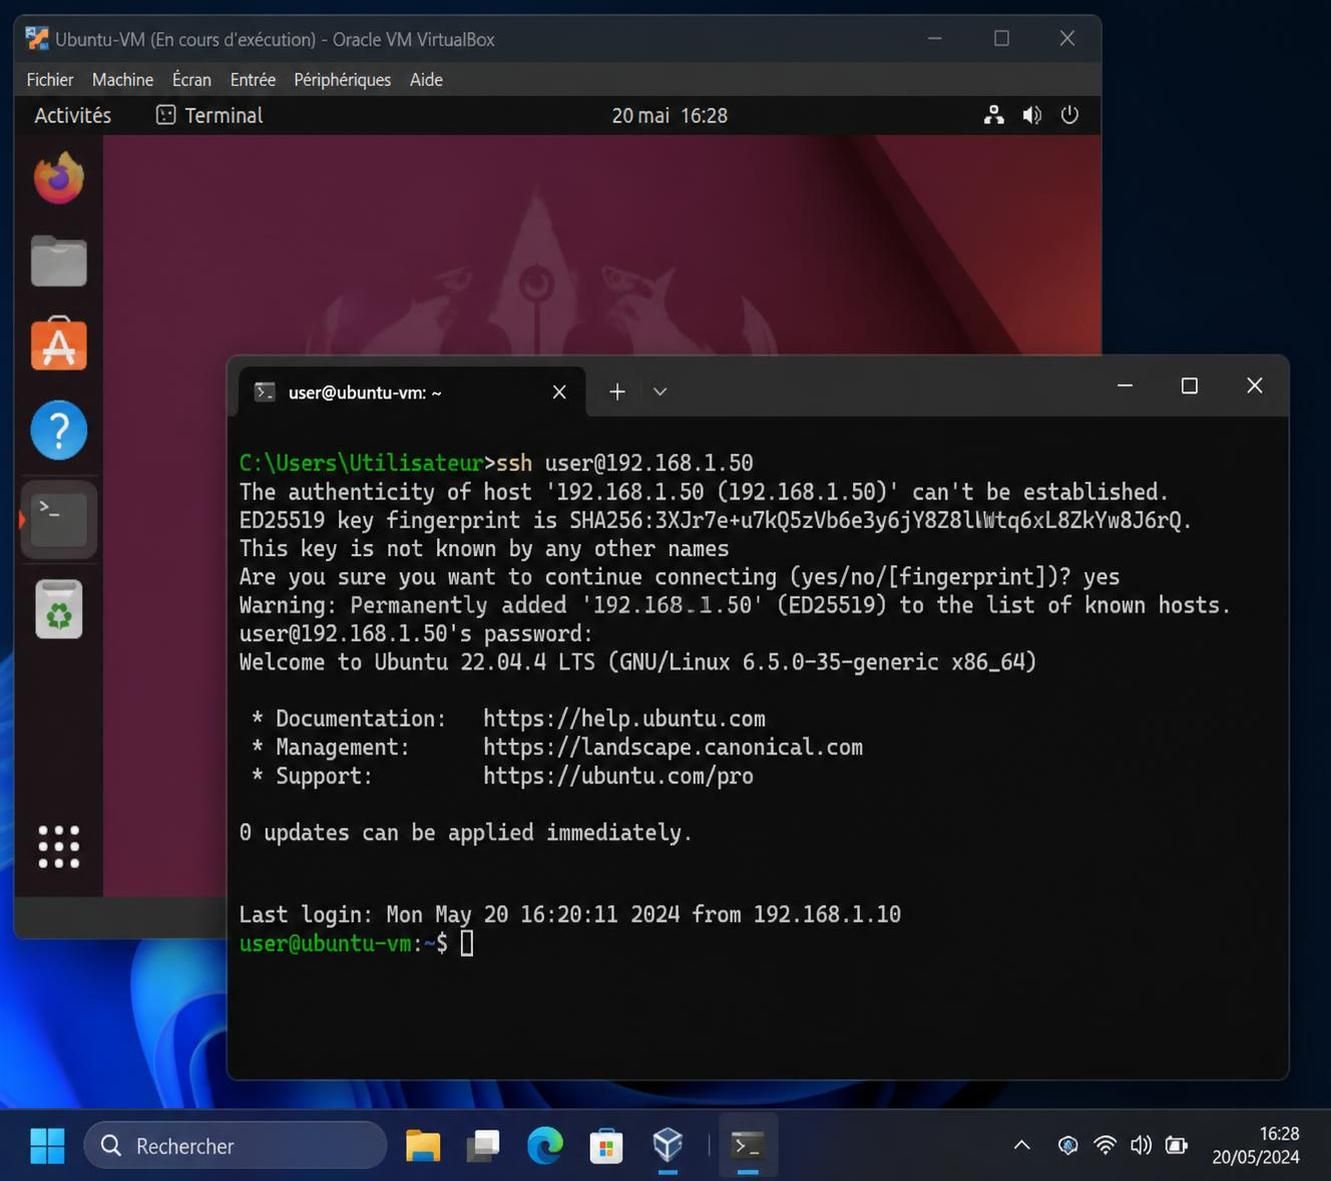
Task: Open the volume icon in Ubuntu top bar
Action: 1032,115
